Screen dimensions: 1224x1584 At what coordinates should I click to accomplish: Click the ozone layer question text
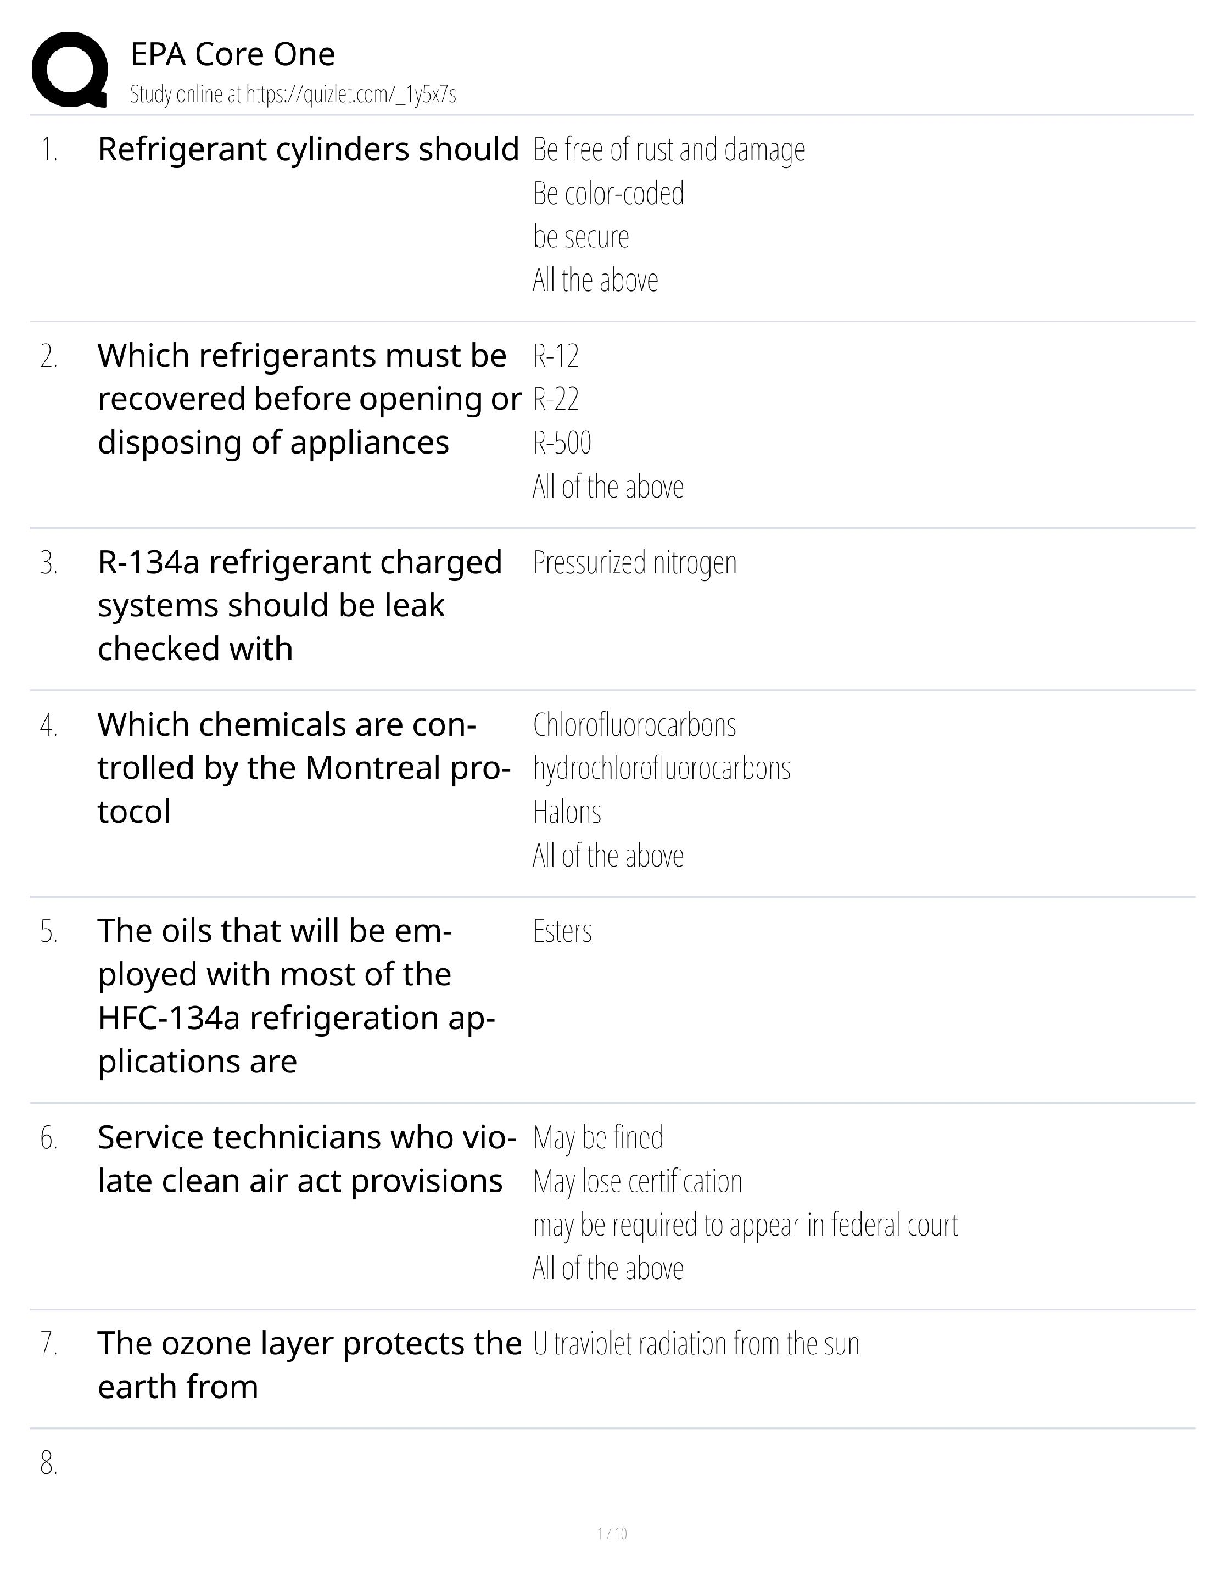coord(308,1365)
